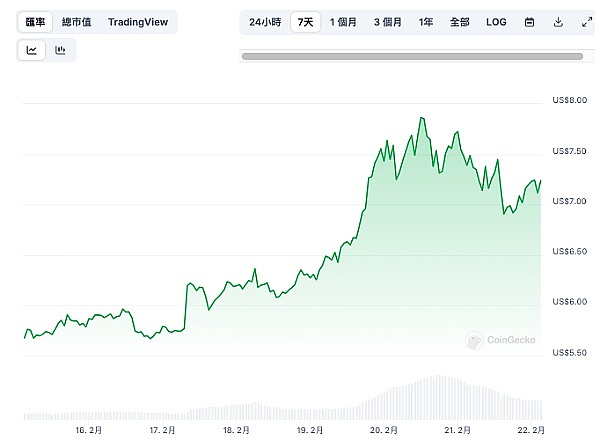Switch to candlestick chart icon

[x=60, y=50]
